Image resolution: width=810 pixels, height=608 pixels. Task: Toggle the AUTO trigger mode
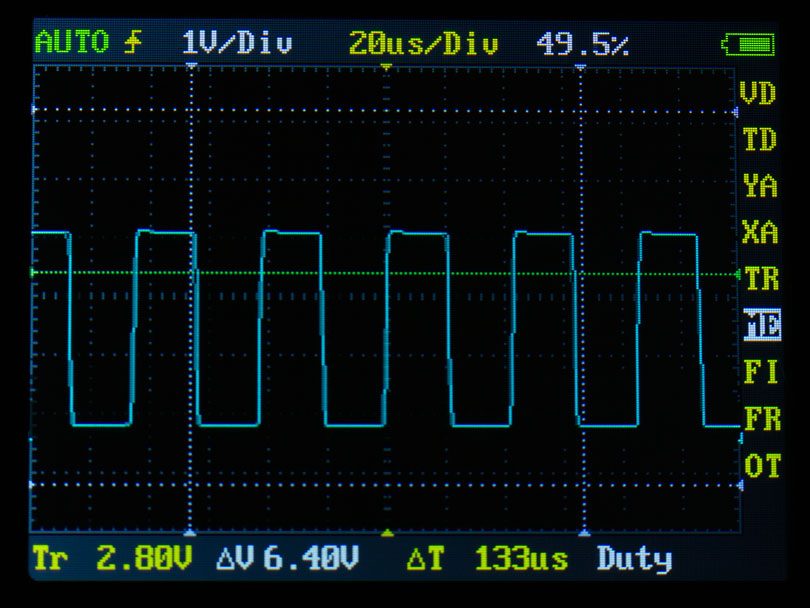74,43
